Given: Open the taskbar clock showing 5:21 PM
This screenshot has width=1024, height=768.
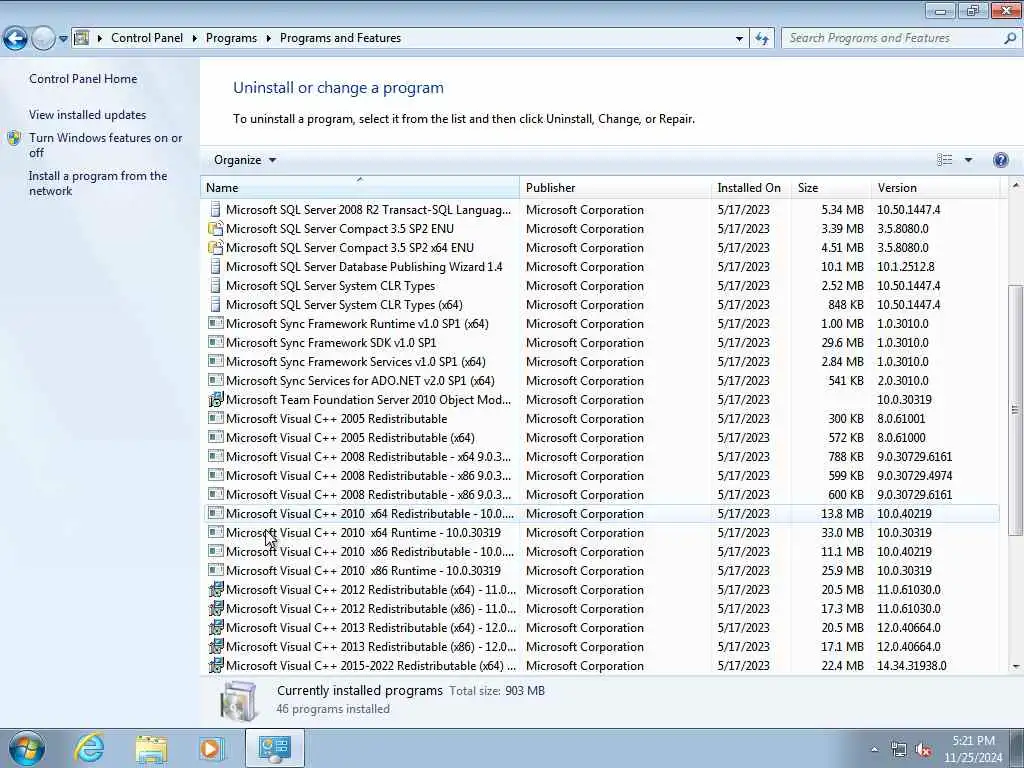Looking at the screenshot, I should tap(973, 749).
